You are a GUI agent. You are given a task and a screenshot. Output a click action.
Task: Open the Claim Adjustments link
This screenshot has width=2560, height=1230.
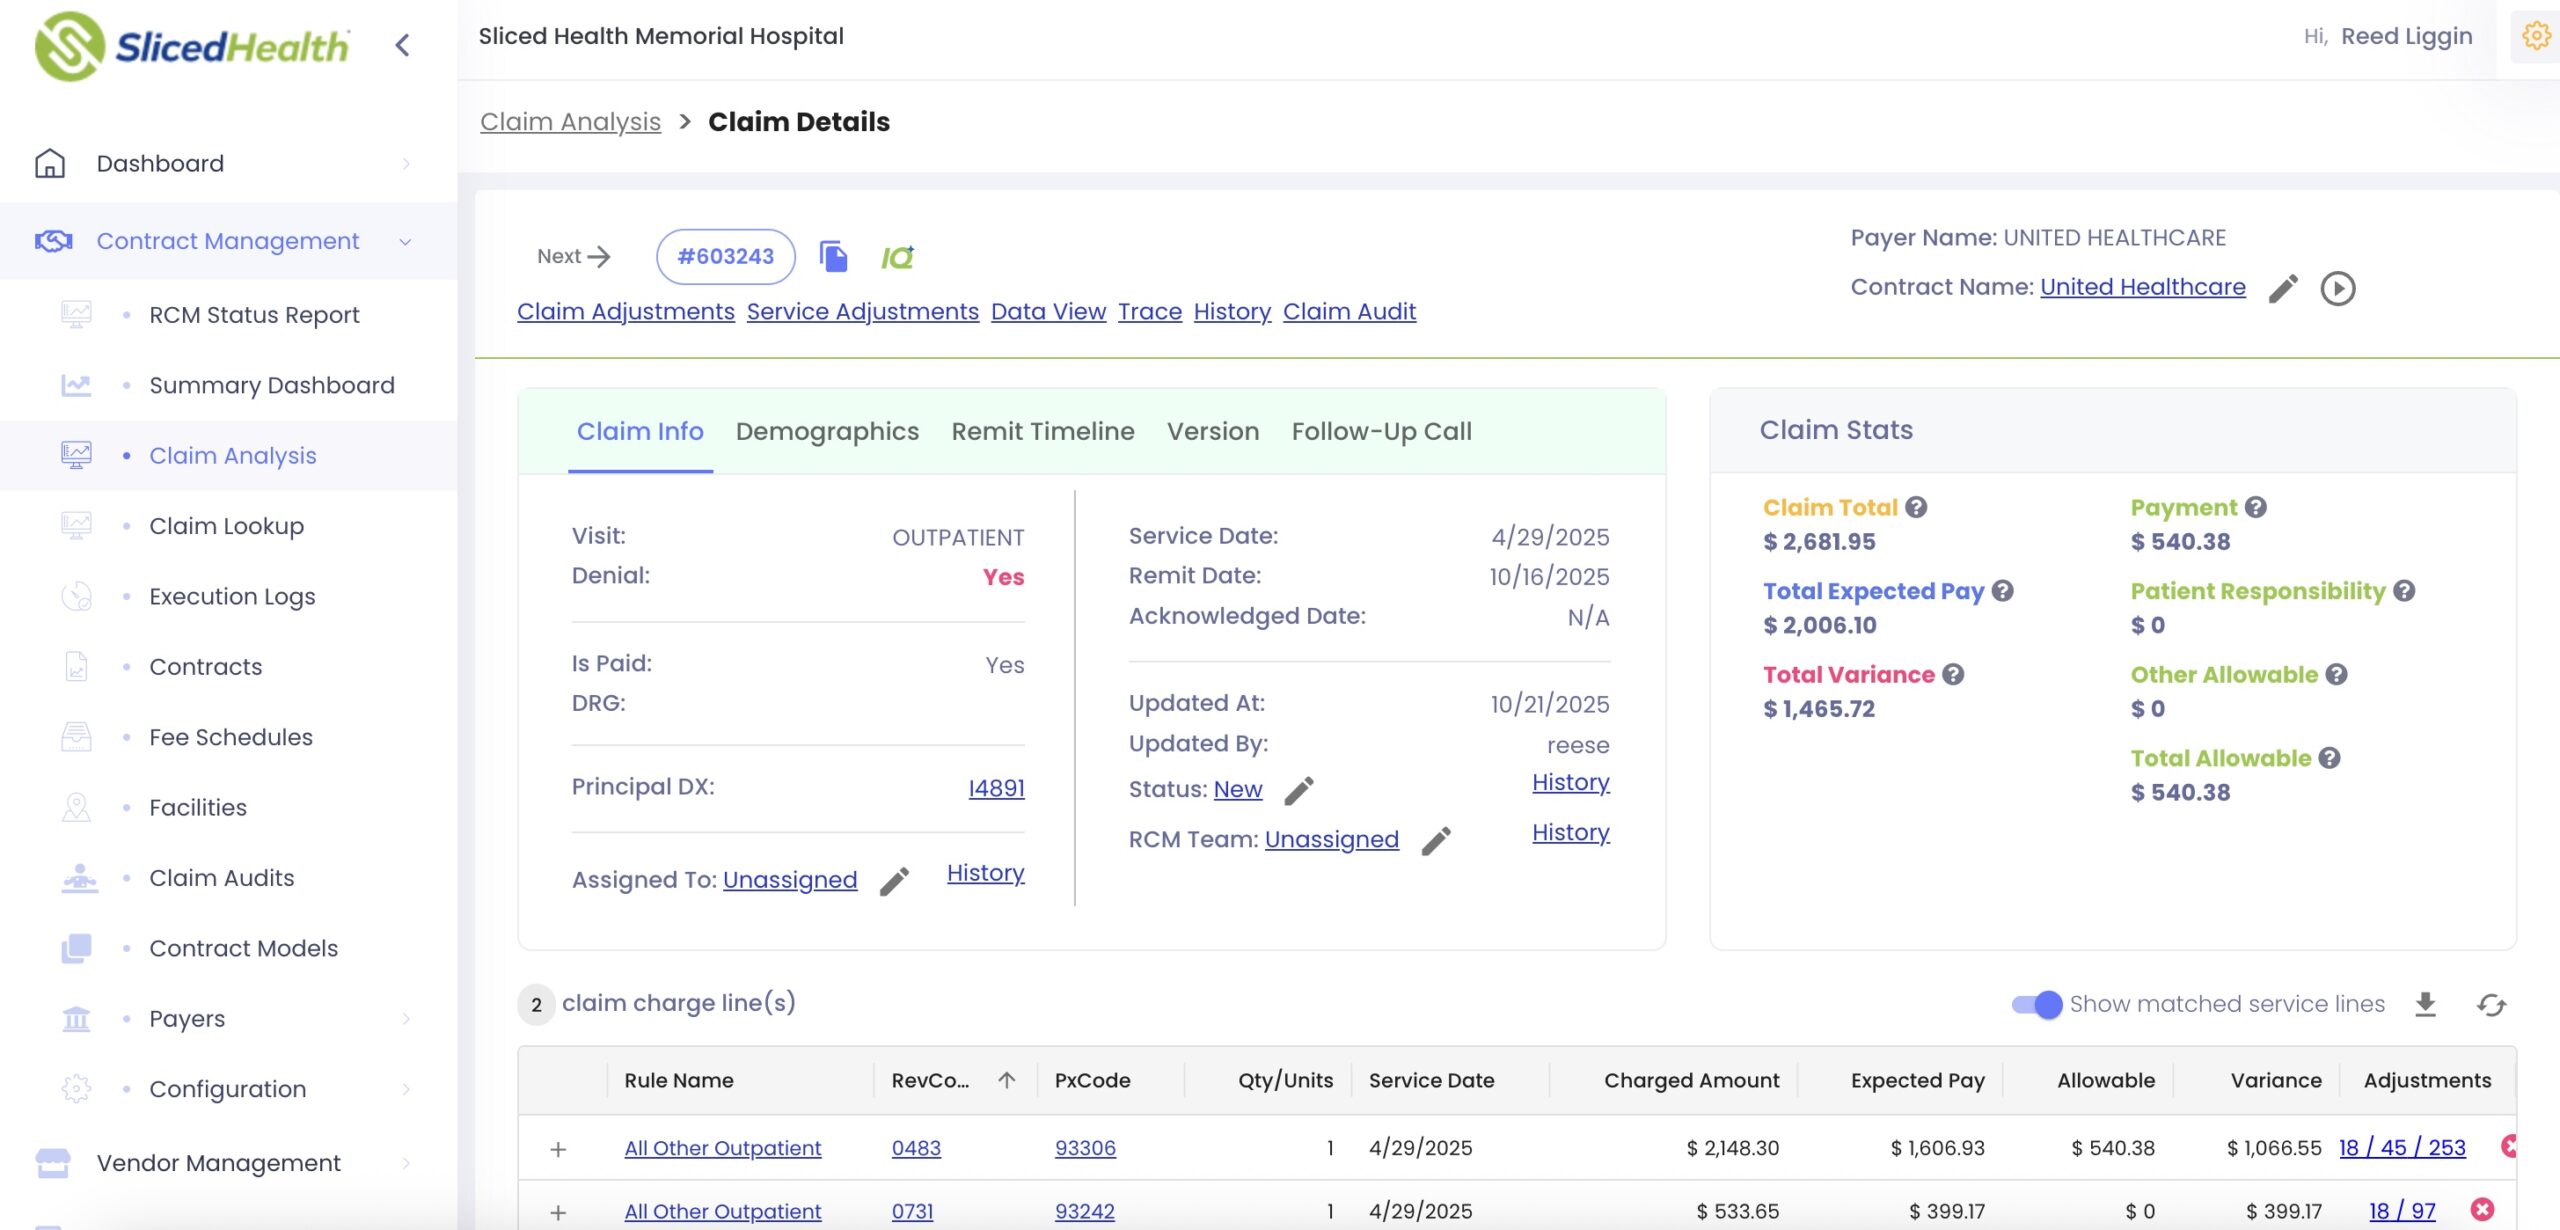pyautogui.click(x=626, y=311)
